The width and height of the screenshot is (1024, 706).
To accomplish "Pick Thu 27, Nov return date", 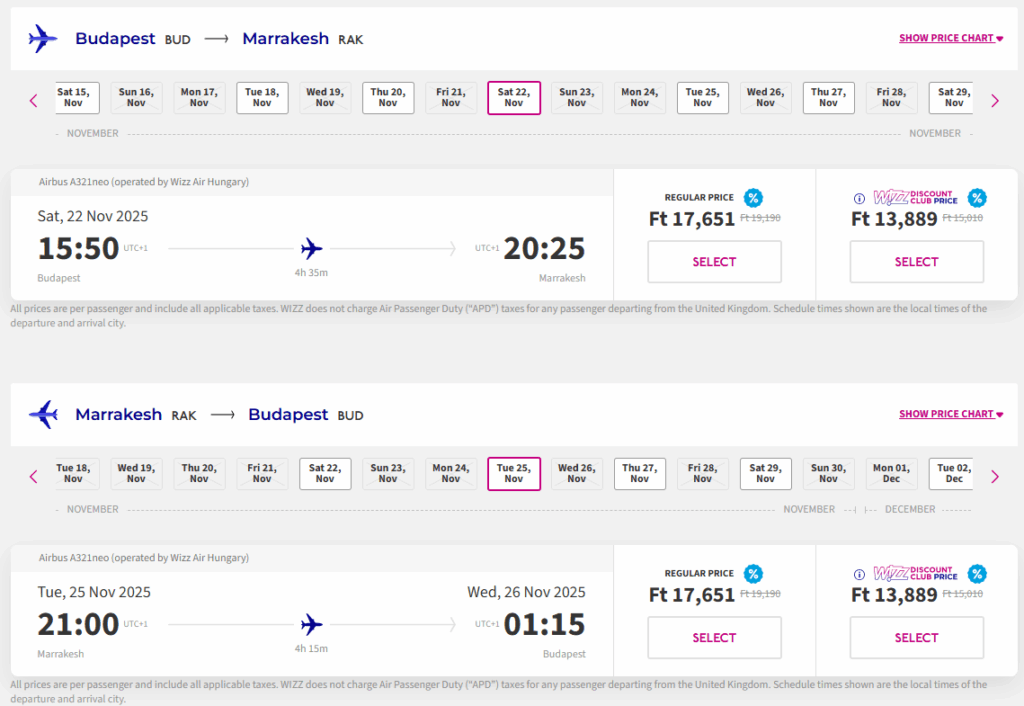I will [x=639, y=473].
